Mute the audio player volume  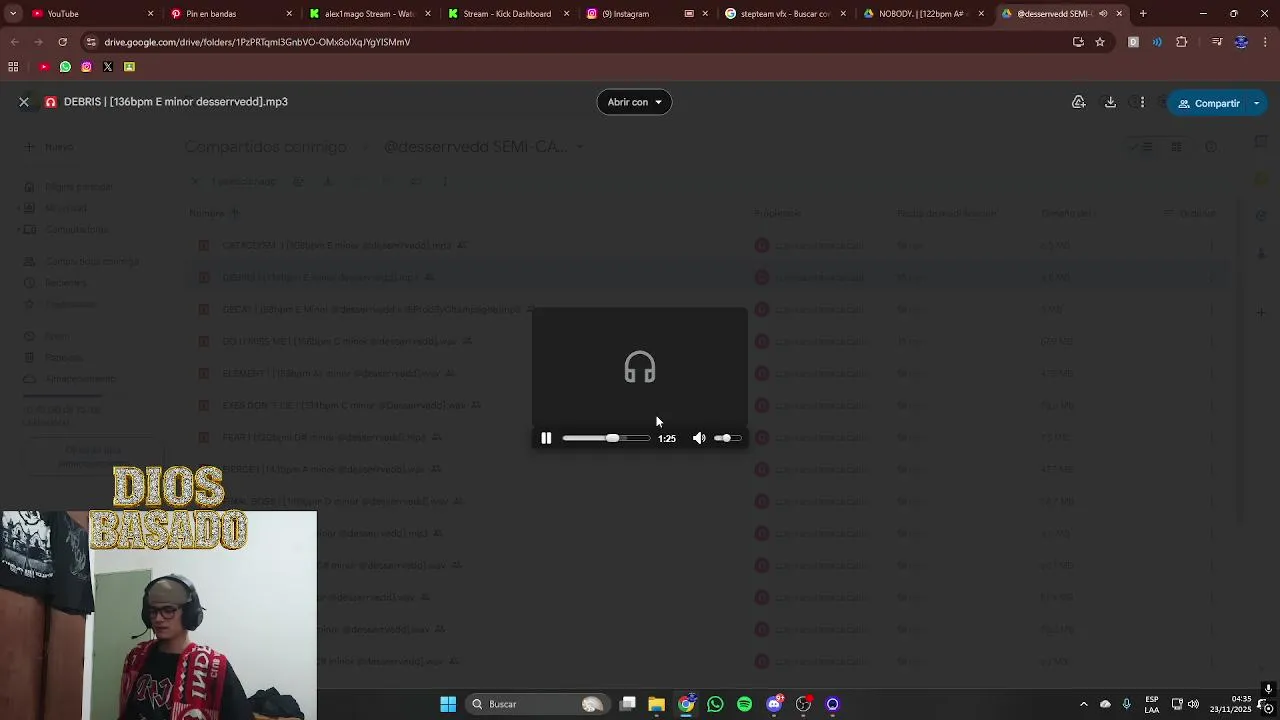pos(699,438)
